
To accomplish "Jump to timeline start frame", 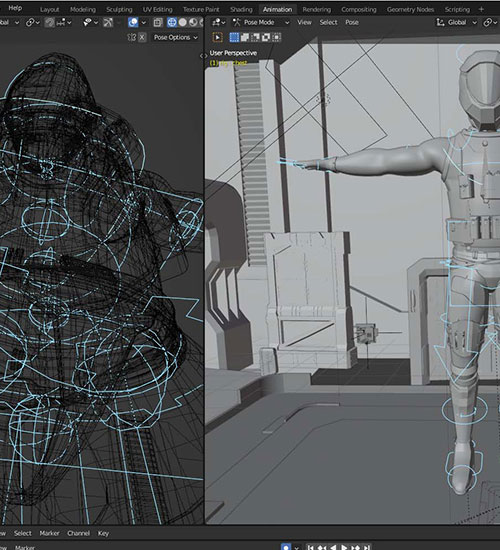I will [310, 547].
